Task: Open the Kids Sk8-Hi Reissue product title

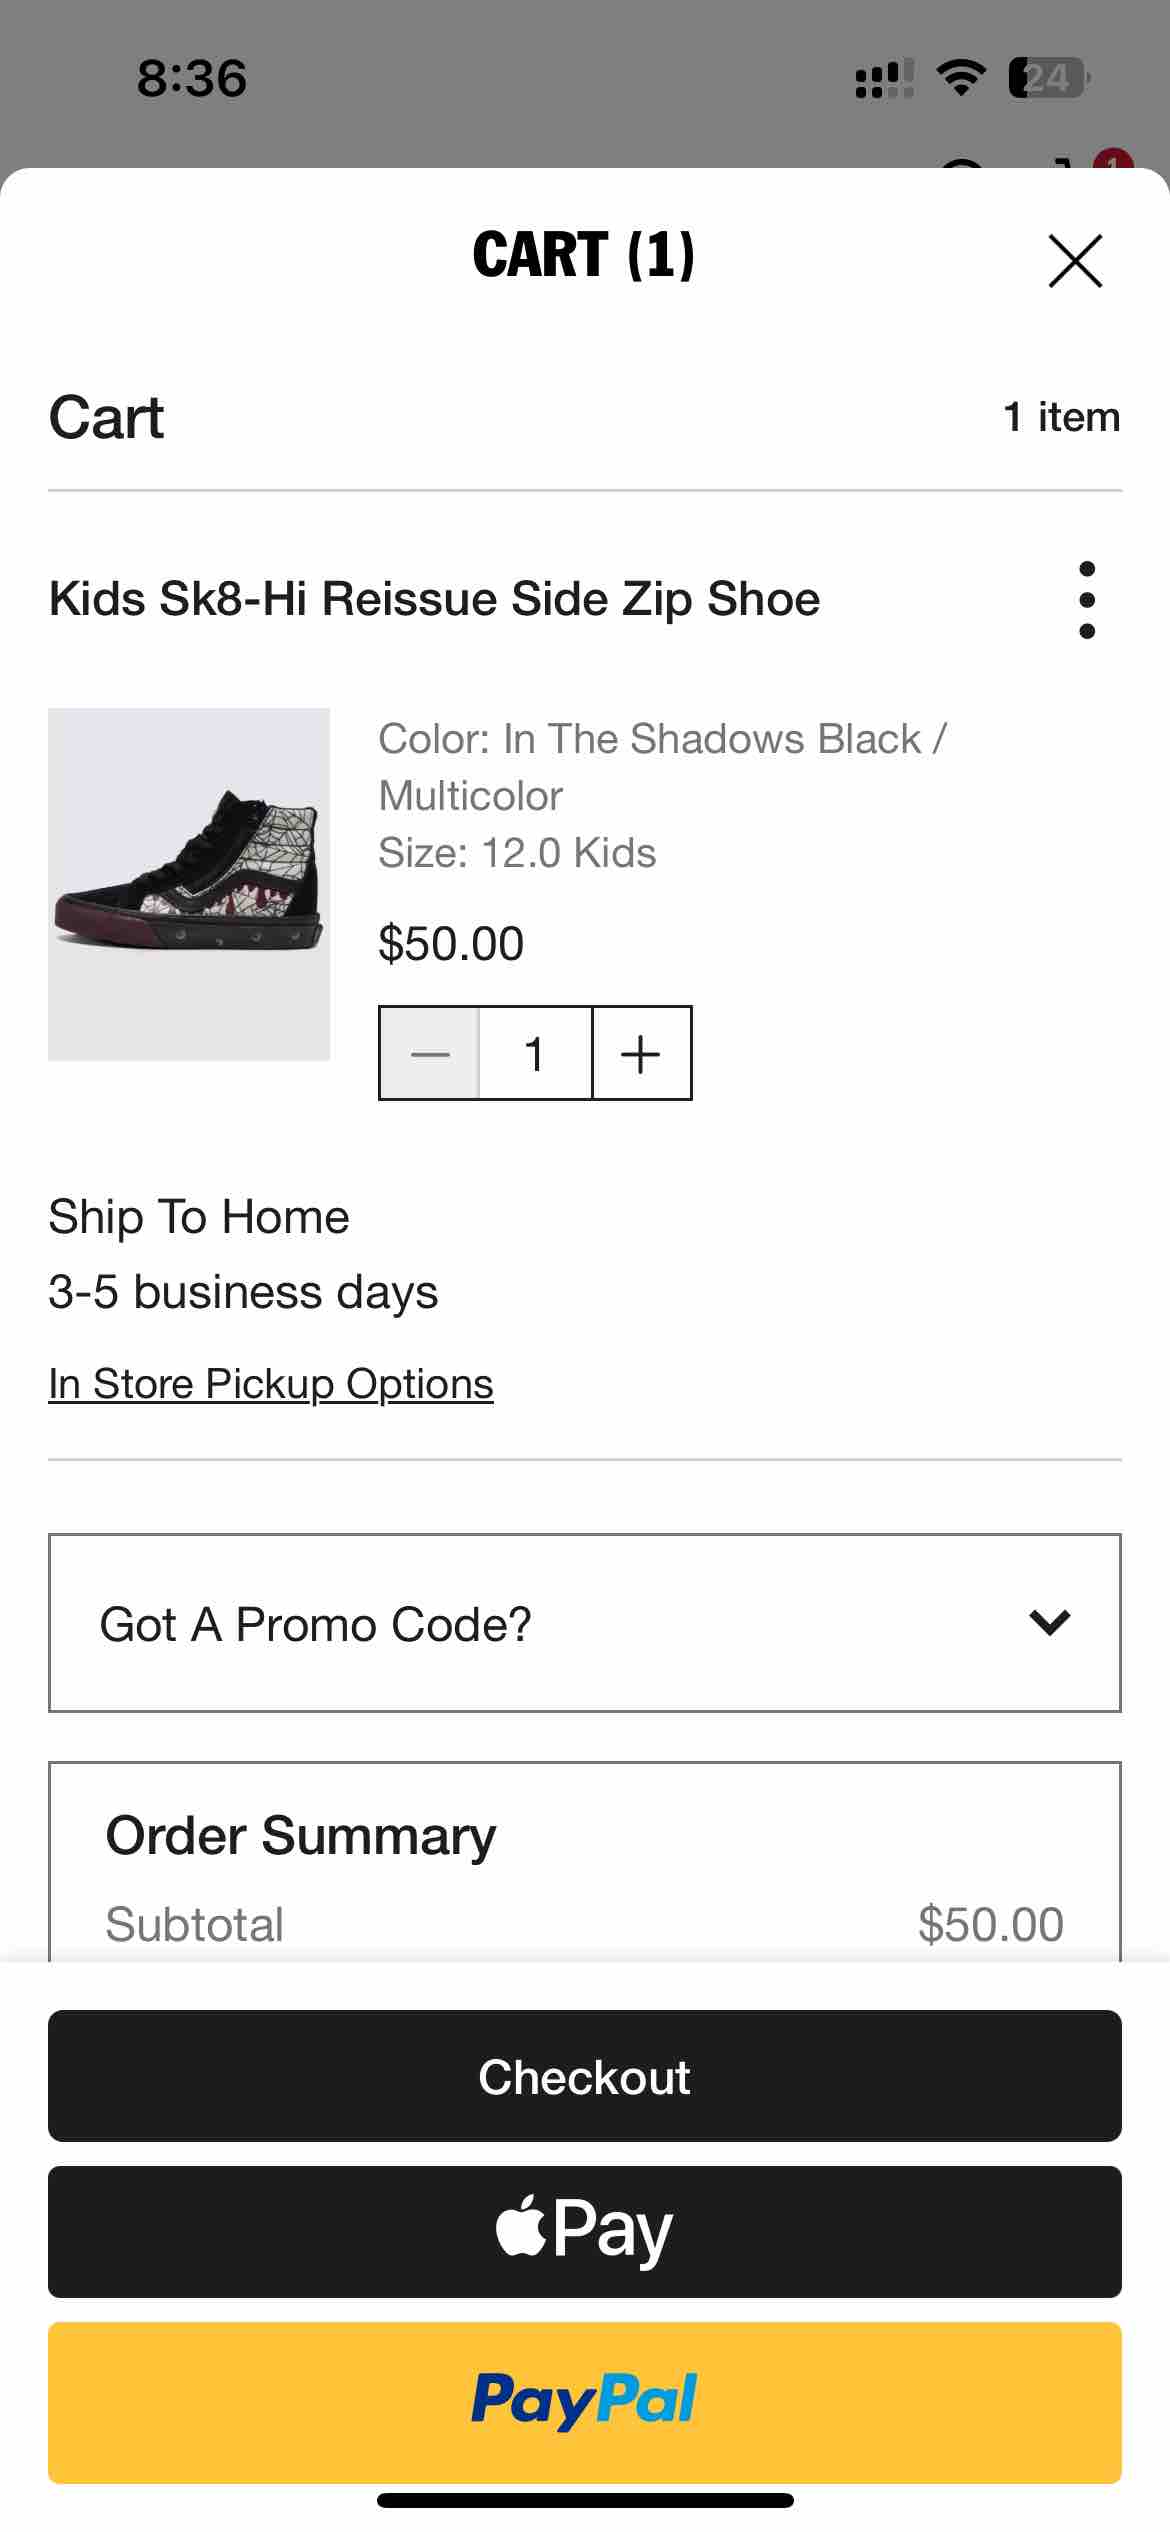Action: coord(434,599)
